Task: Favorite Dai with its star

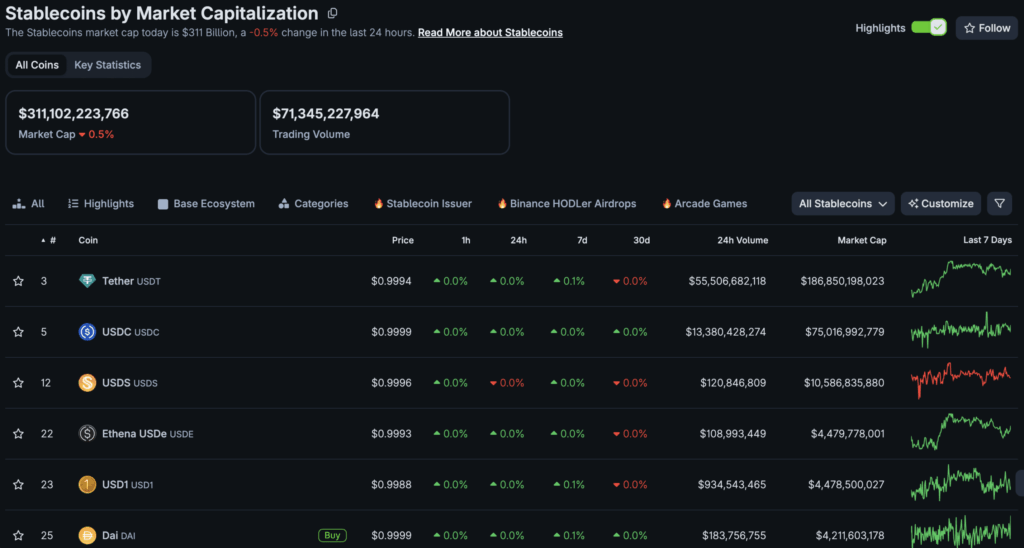Action: point(18,536)
